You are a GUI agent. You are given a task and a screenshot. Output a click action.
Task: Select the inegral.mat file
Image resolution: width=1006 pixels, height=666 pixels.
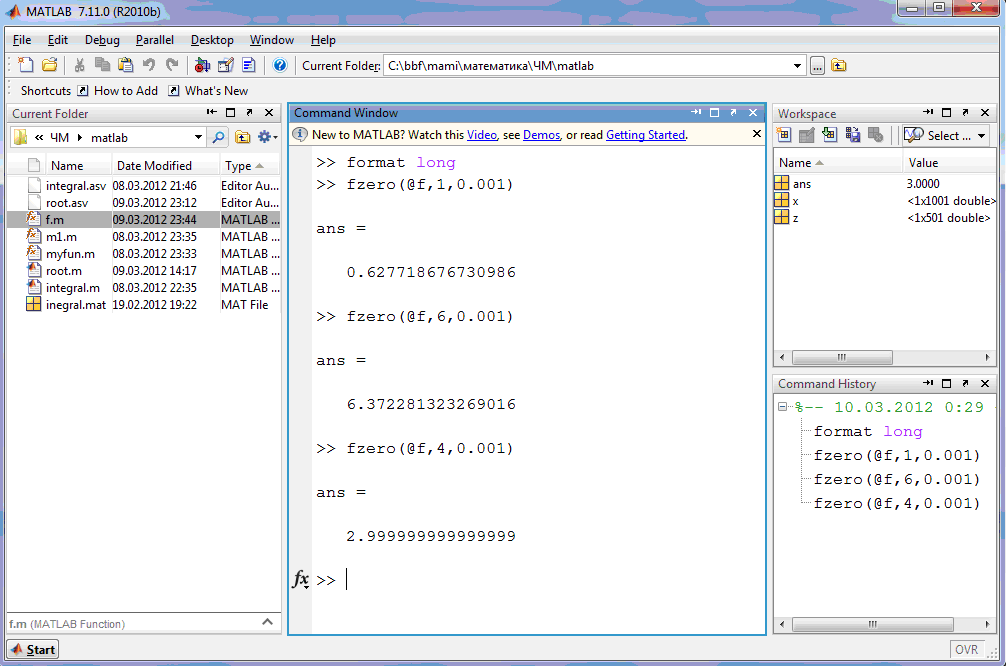144,305
